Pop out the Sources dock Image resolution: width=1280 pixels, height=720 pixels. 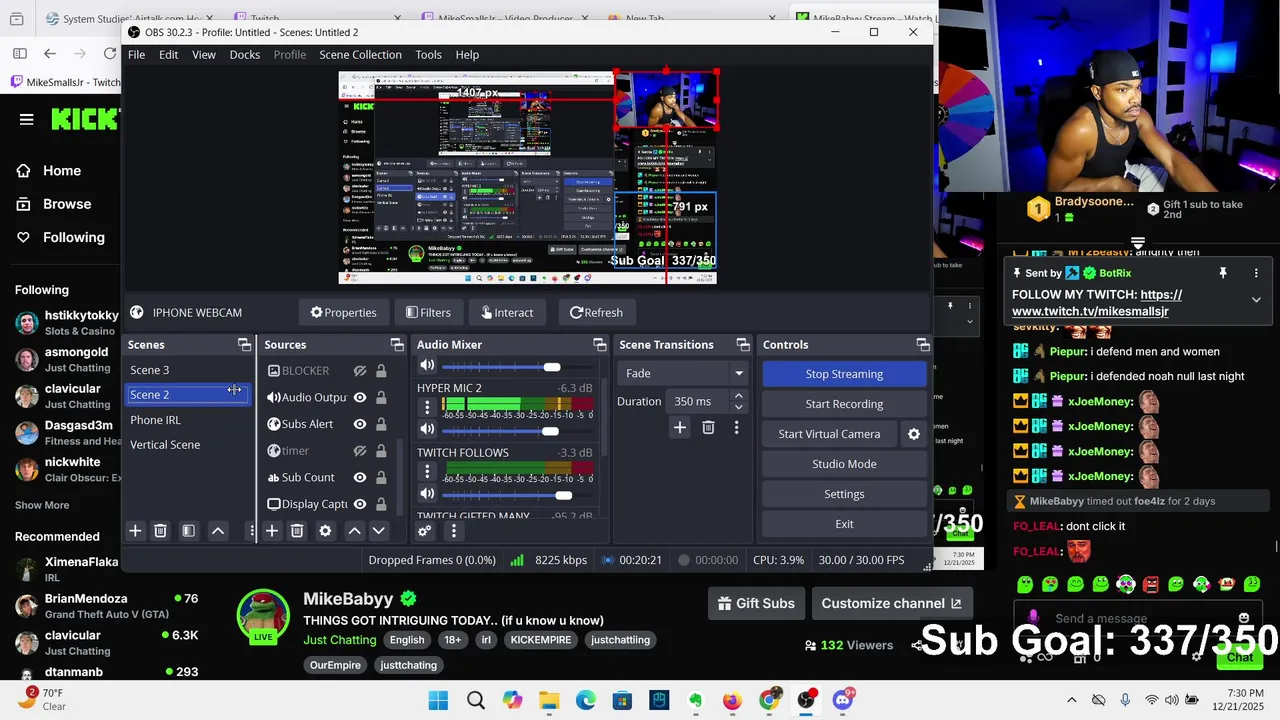397,345
